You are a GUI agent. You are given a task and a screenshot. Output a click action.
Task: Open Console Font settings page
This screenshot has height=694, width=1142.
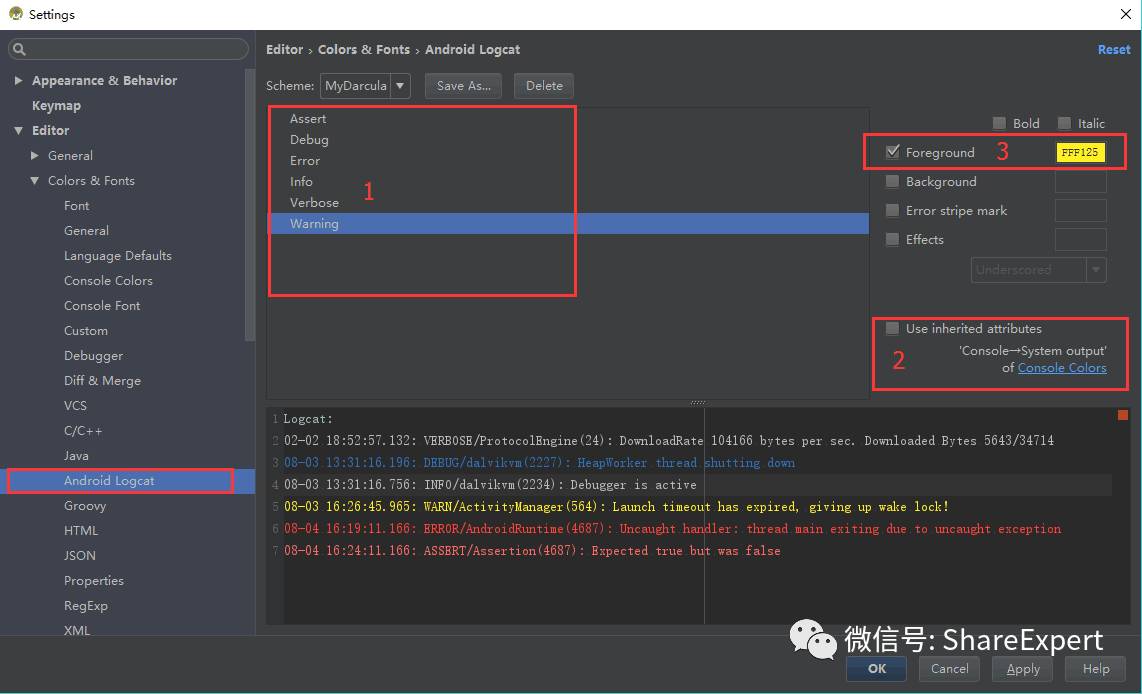102,305
